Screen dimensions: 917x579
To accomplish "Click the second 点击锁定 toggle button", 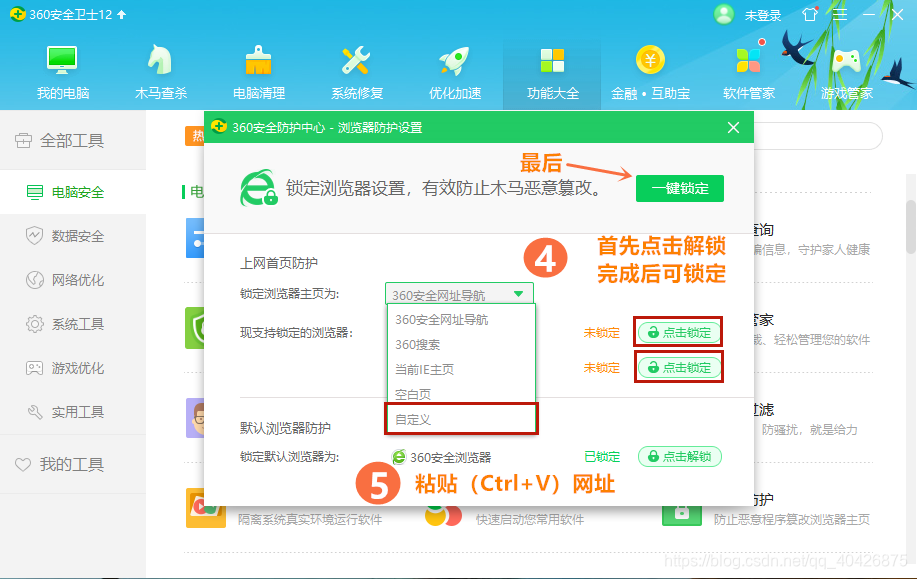I will (679, 367).
